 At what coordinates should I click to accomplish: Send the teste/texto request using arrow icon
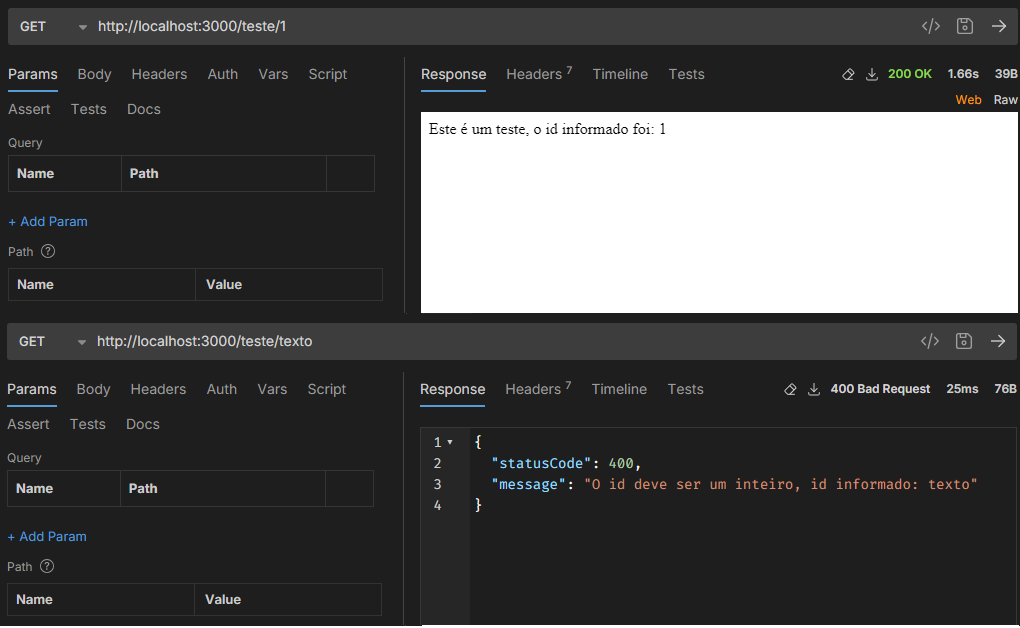[998, 341]
